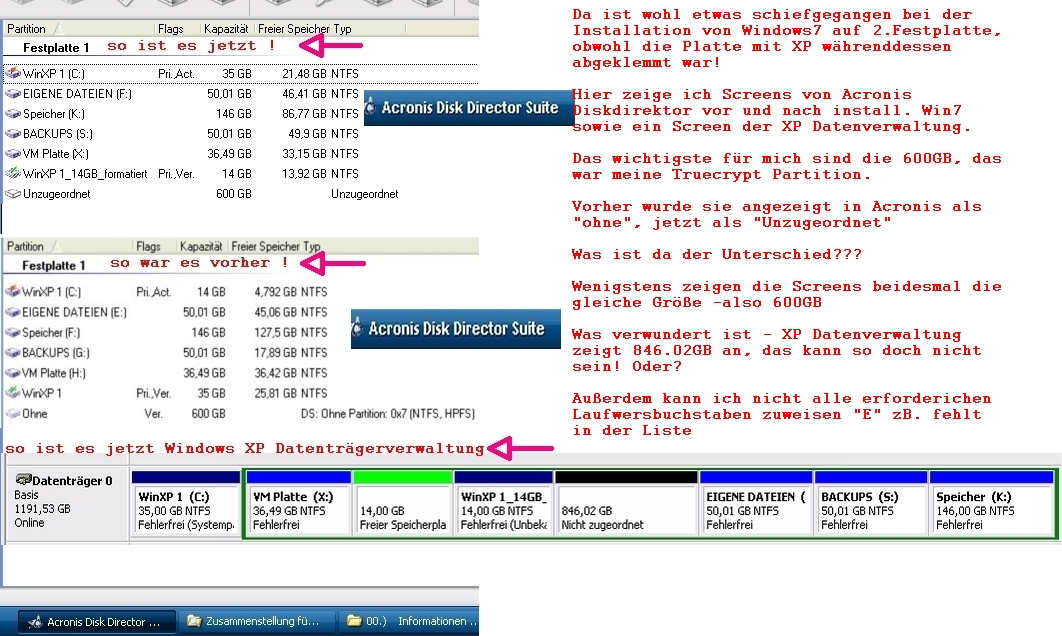Click the Flags column header in the upper list
Viewport: 1062px width, 636px height.
click(171, 28)
